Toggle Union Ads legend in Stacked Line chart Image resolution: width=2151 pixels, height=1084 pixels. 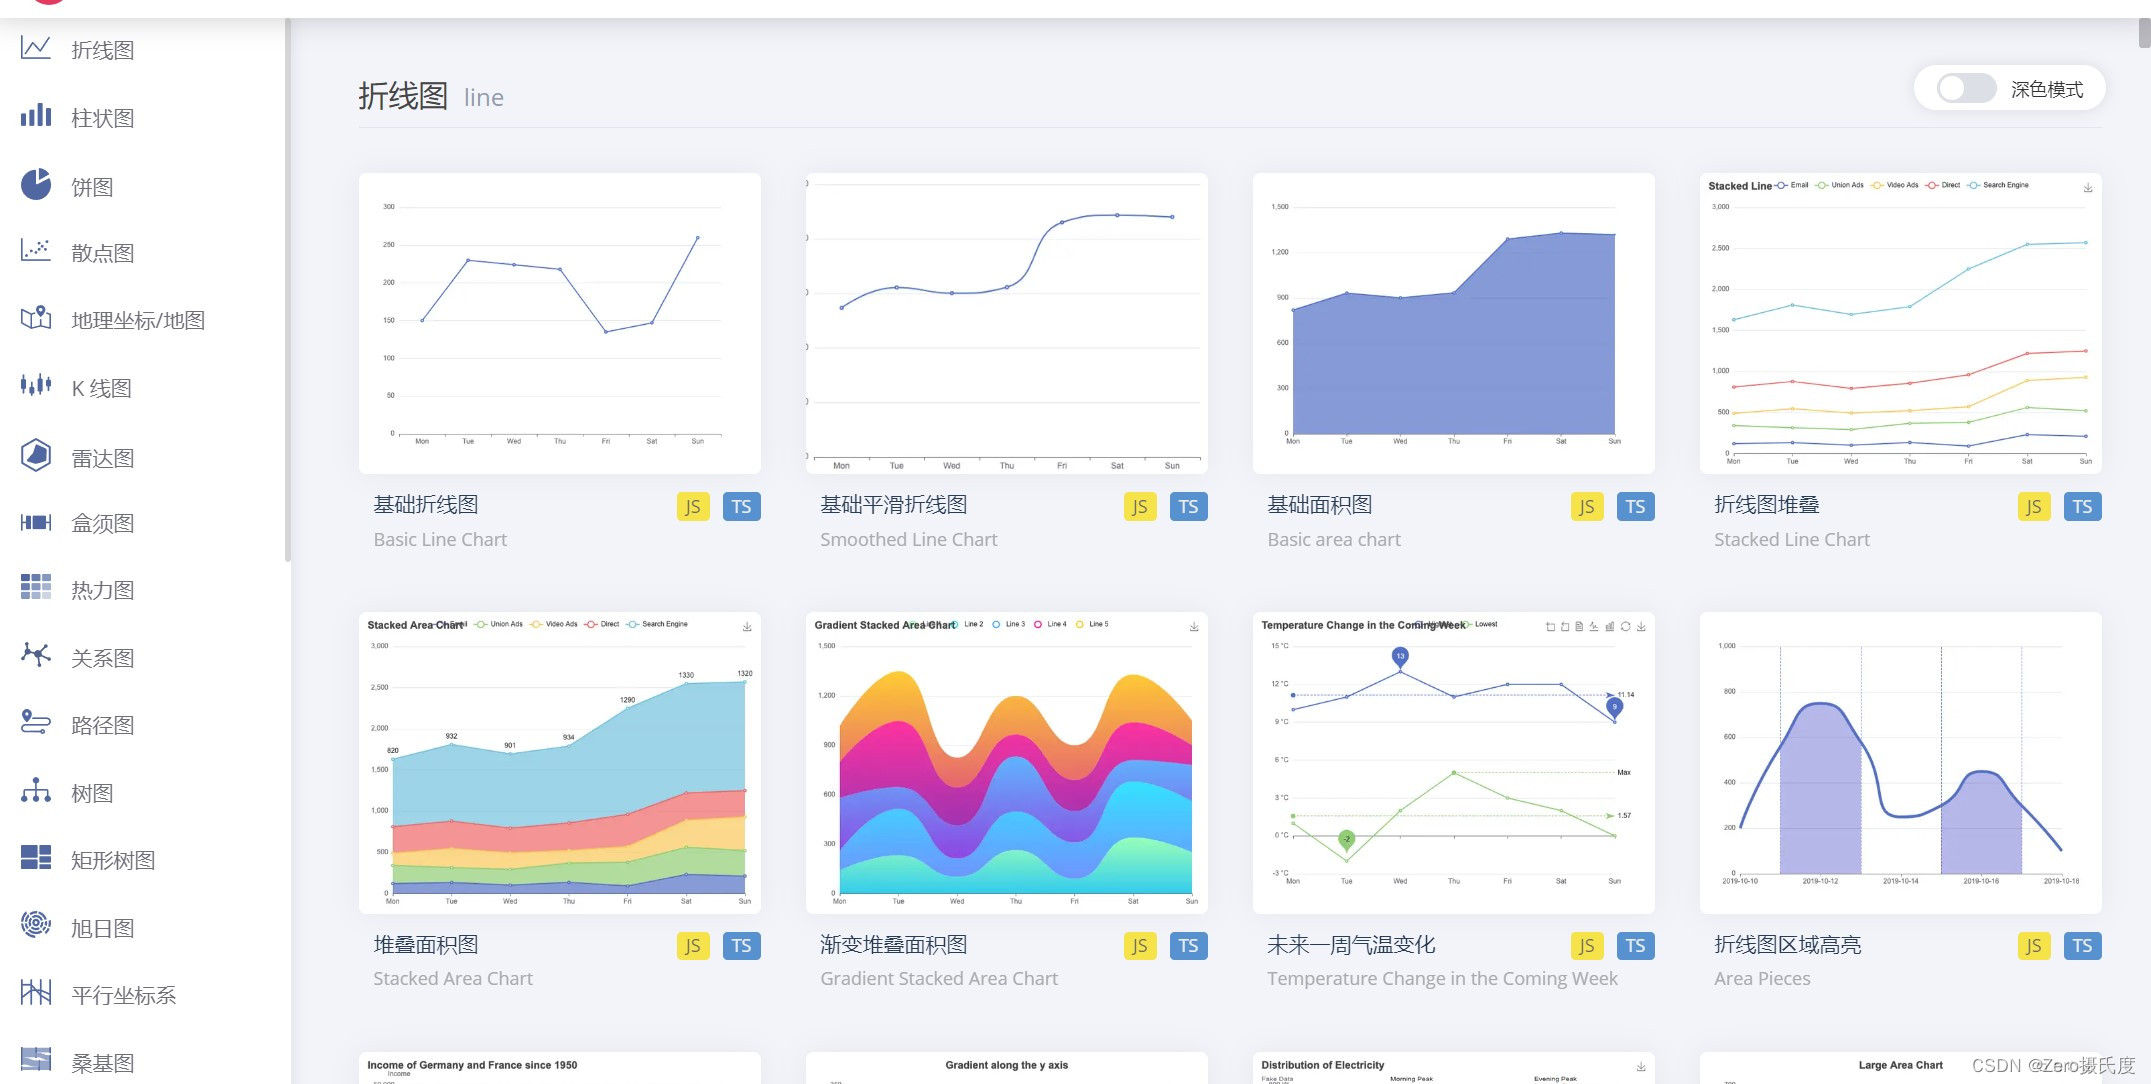click(1840, 185)
